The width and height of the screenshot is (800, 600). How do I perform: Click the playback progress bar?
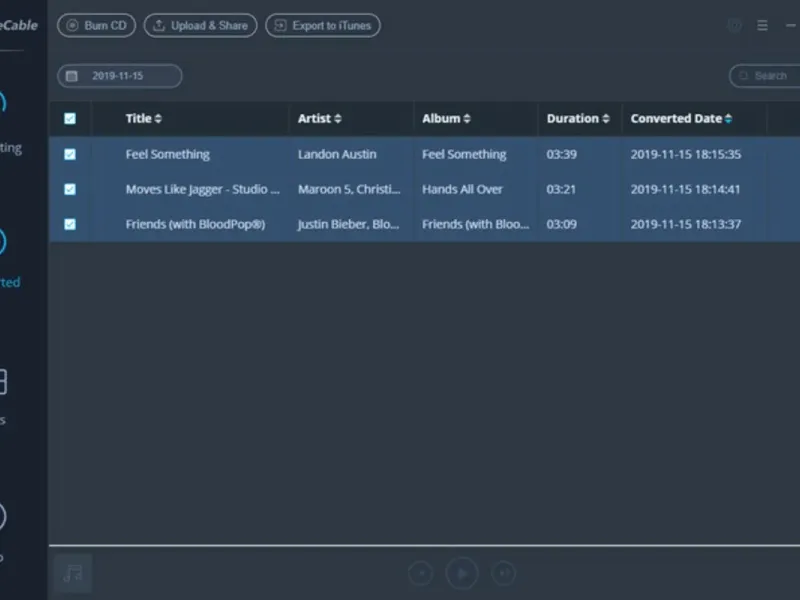click(424, 545)
